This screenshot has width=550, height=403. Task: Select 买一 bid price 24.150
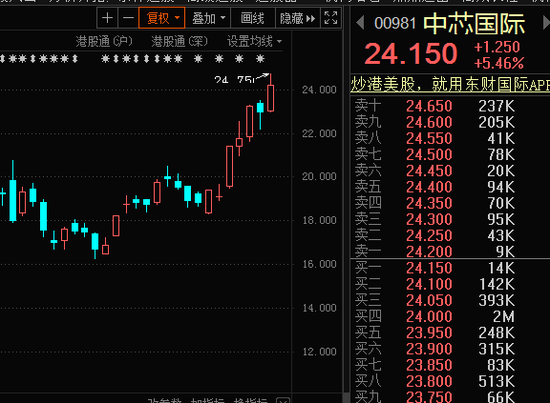[x=429, y=268]
